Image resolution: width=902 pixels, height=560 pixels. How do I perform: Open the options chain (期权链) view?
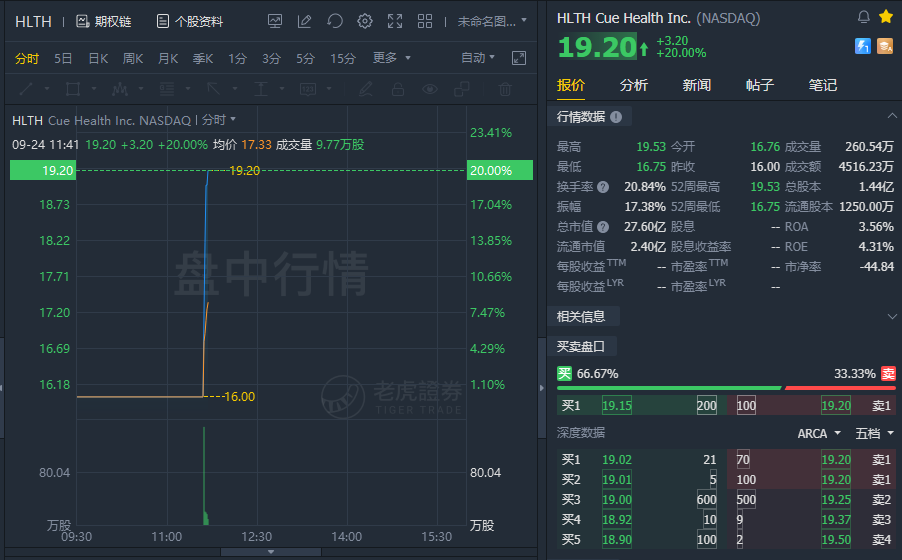[104, 22]
